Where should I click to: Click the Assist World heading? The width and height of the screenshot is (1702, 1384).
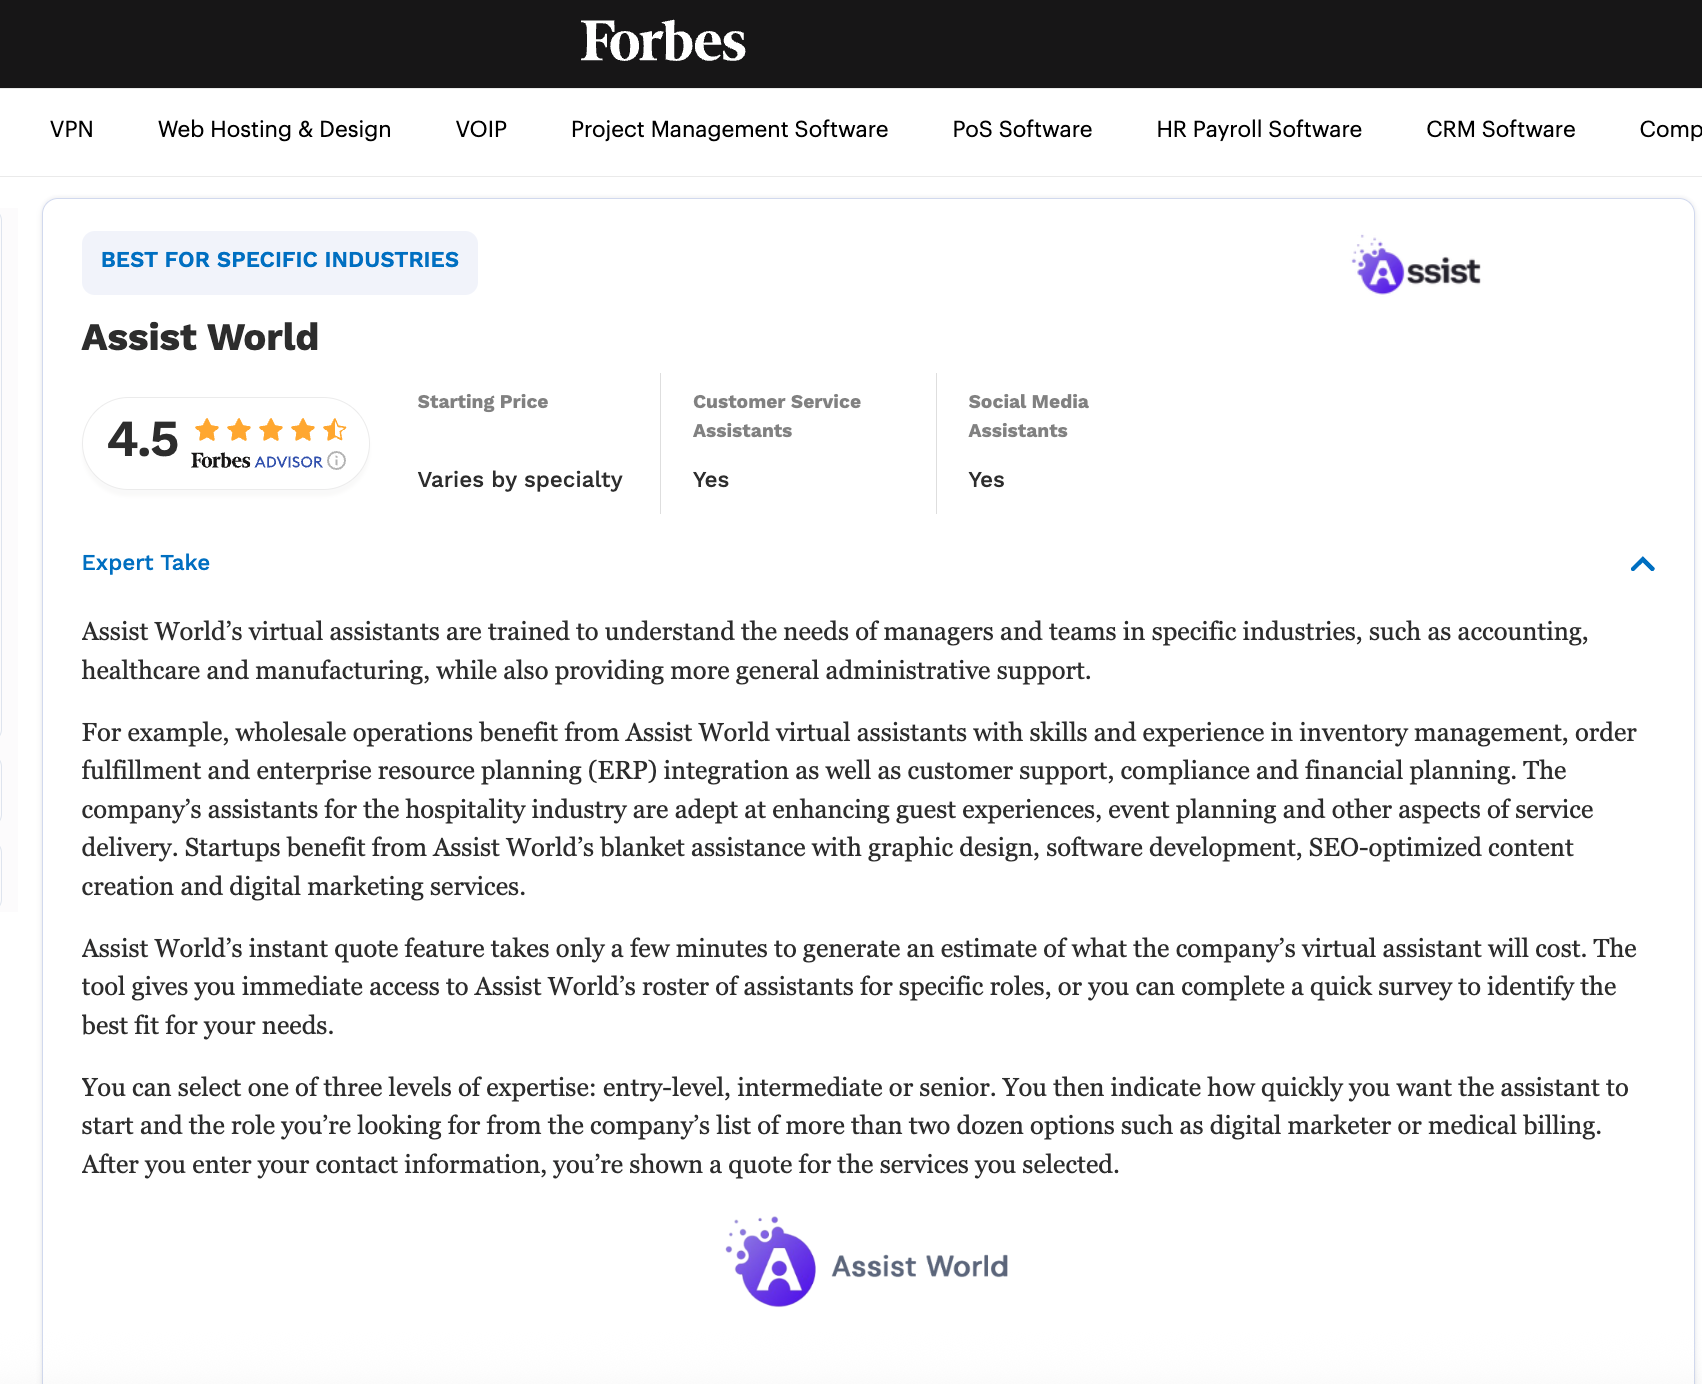pyautogui.click(x=199, y=337)
